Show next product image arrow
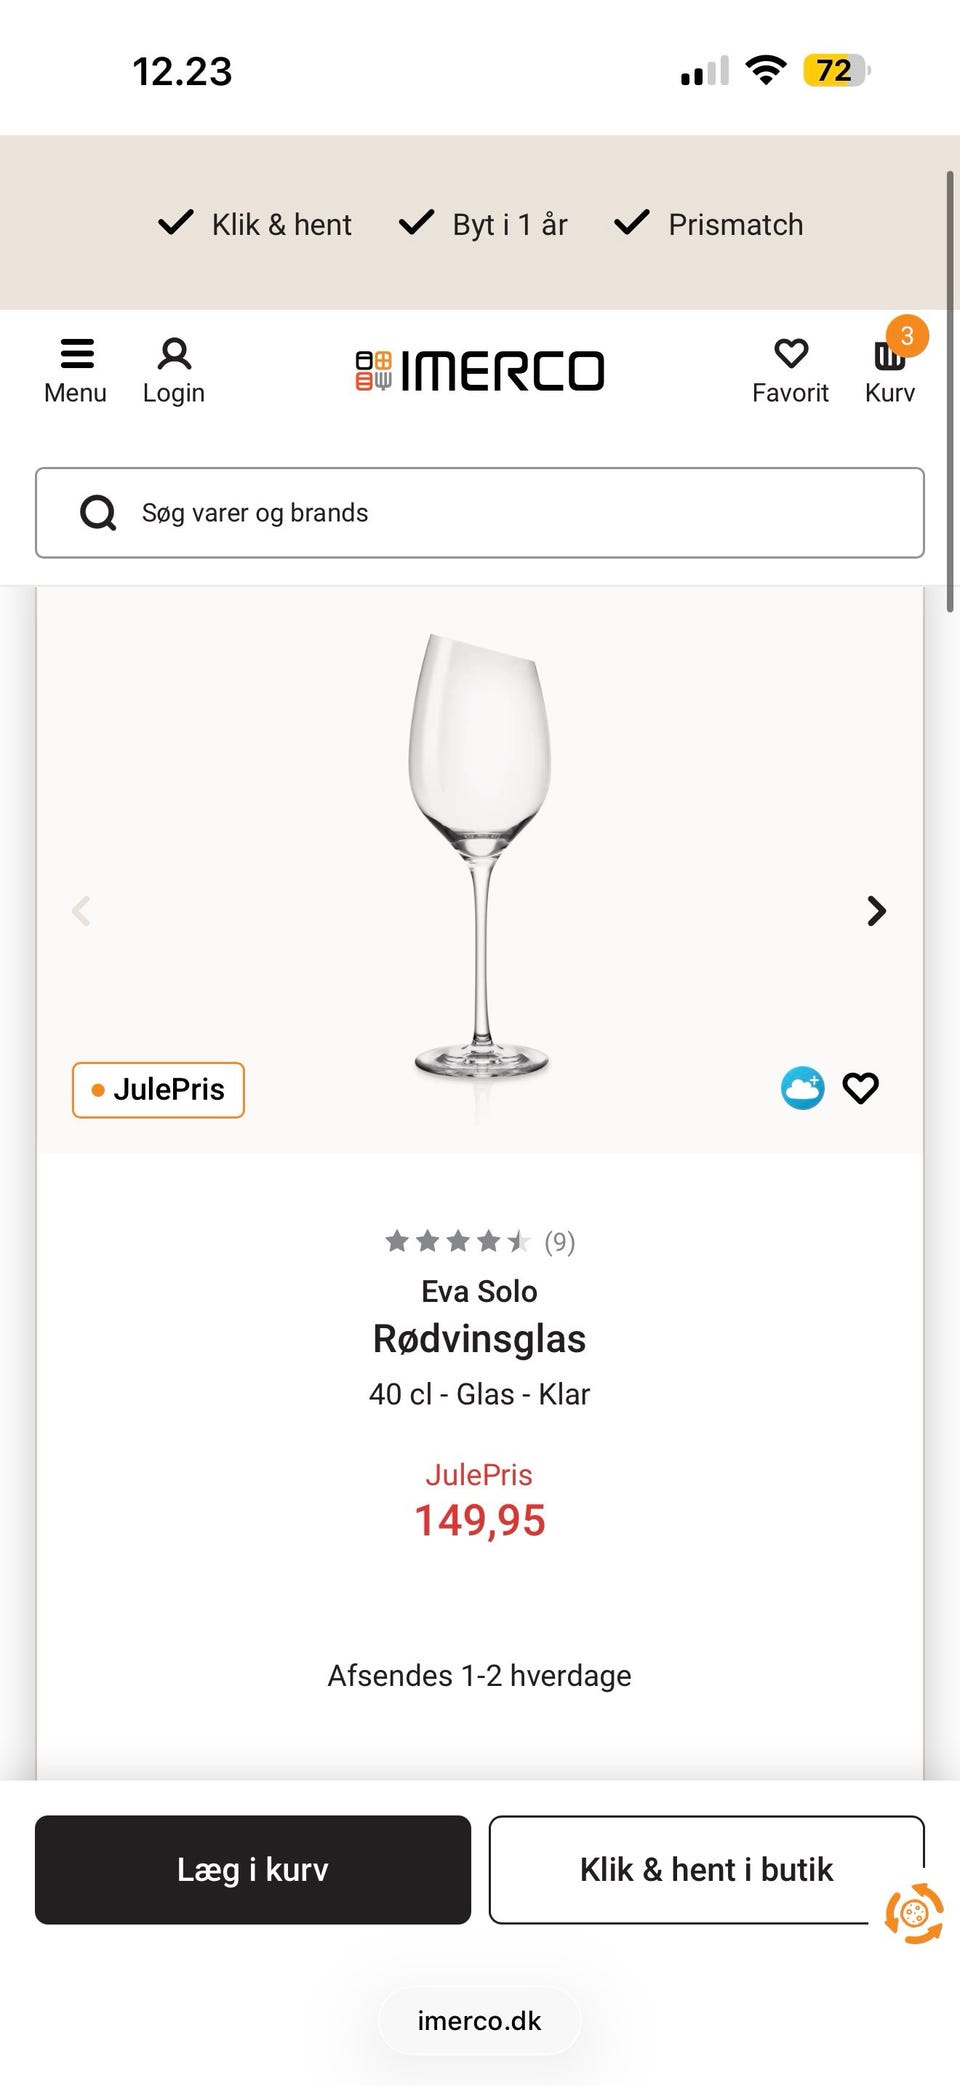Viewport: 960px width, 2086px height. tap(876, 911)
